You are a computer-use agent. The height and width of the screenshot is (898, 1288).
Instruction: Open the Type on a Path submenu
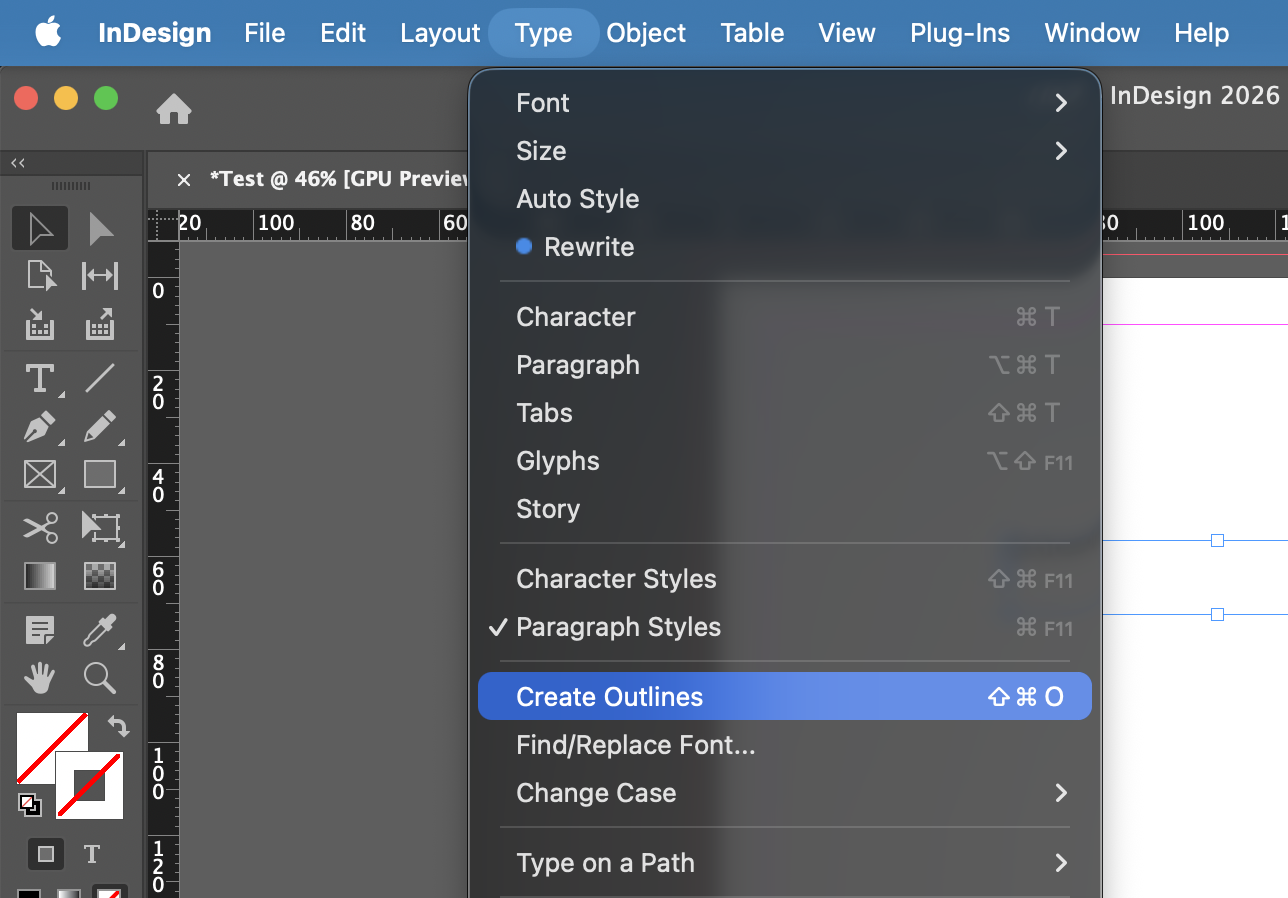coord(785,863)
